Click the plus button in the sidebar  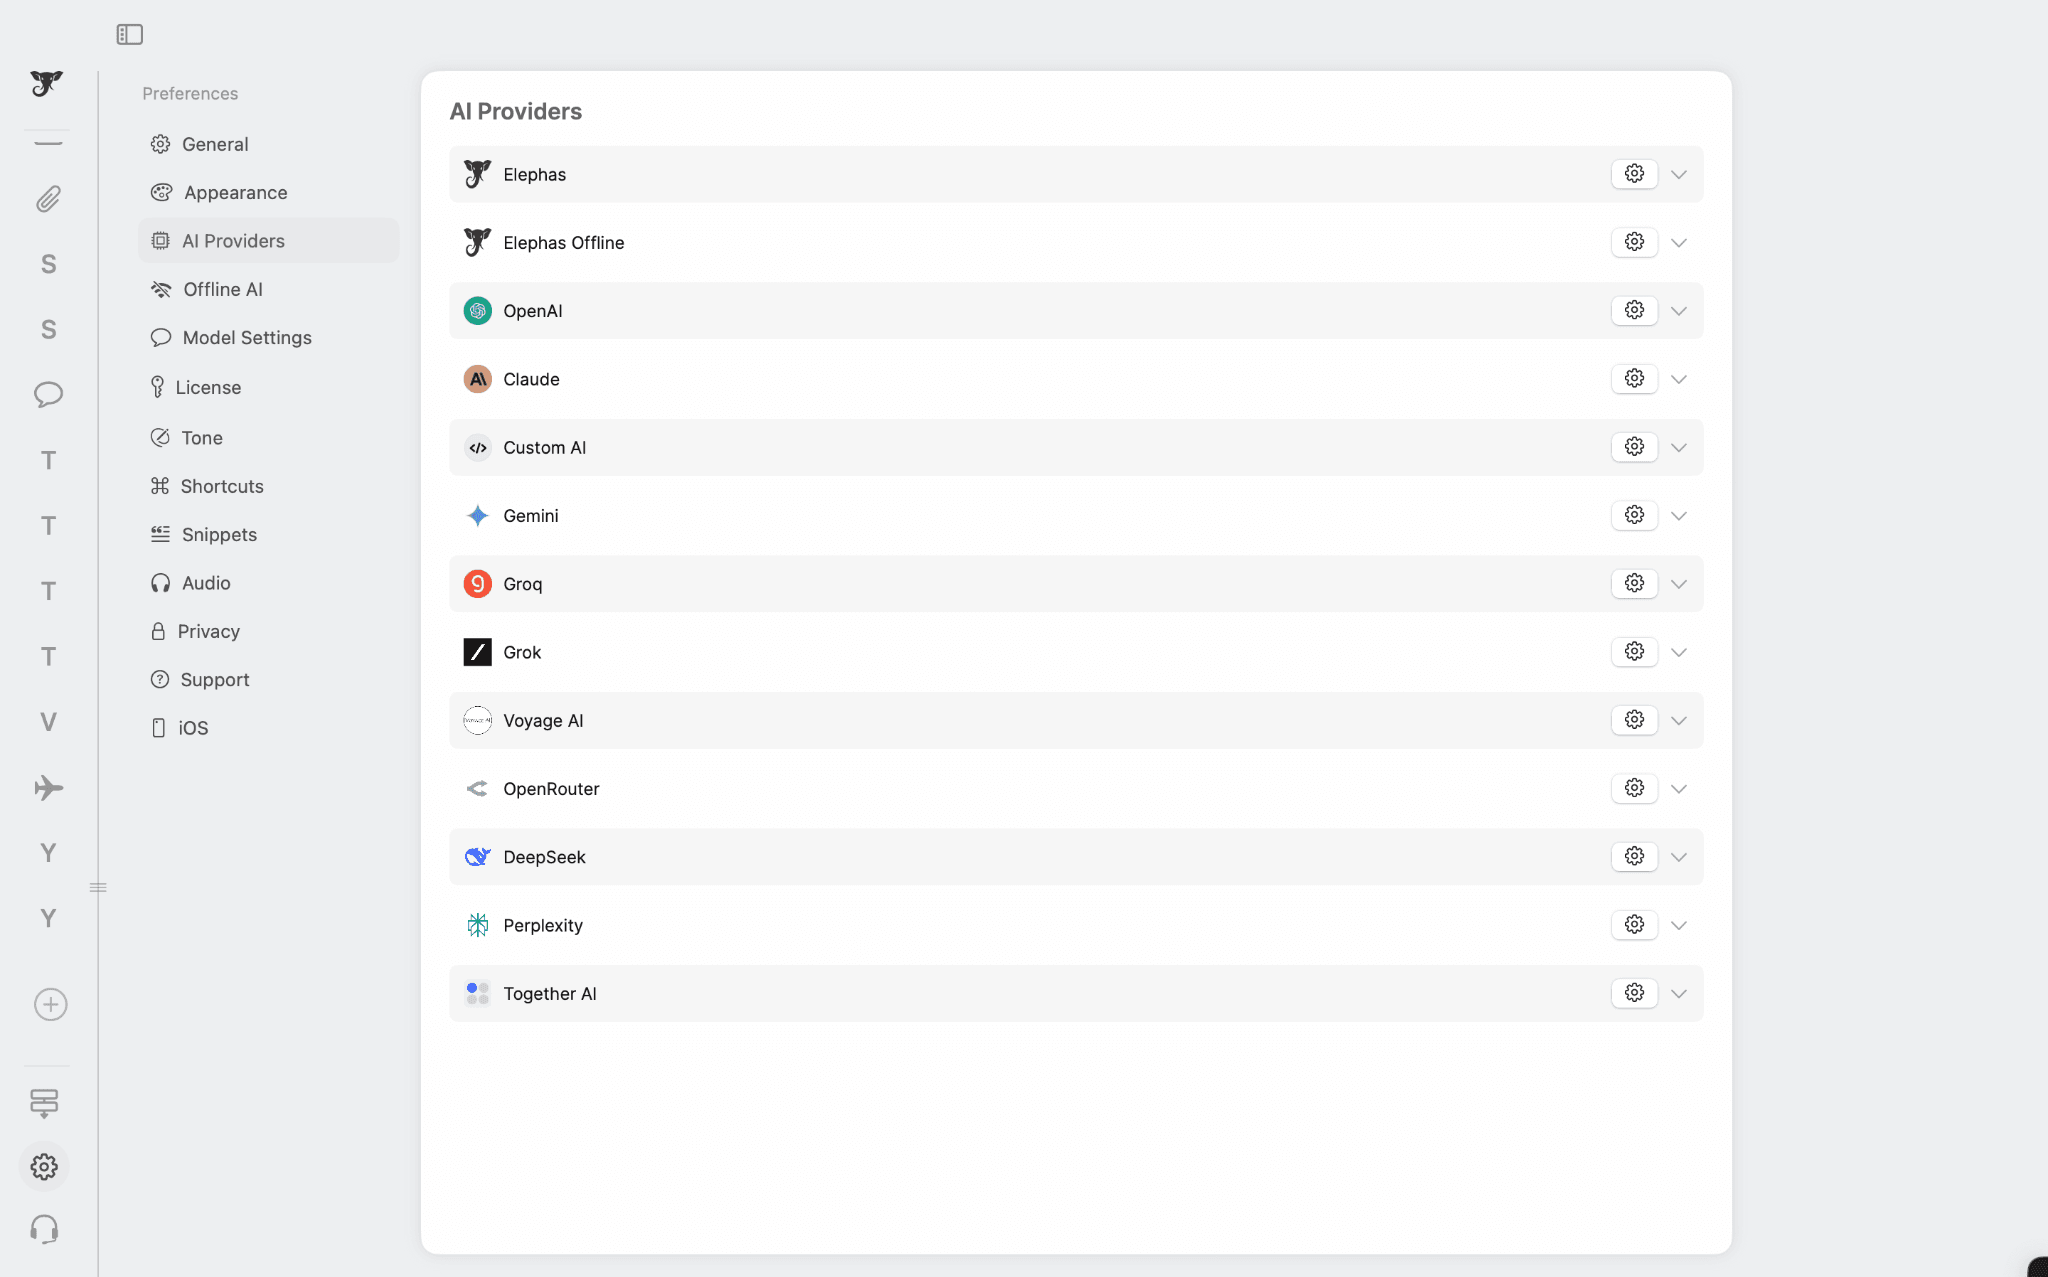coord(50,1004)
